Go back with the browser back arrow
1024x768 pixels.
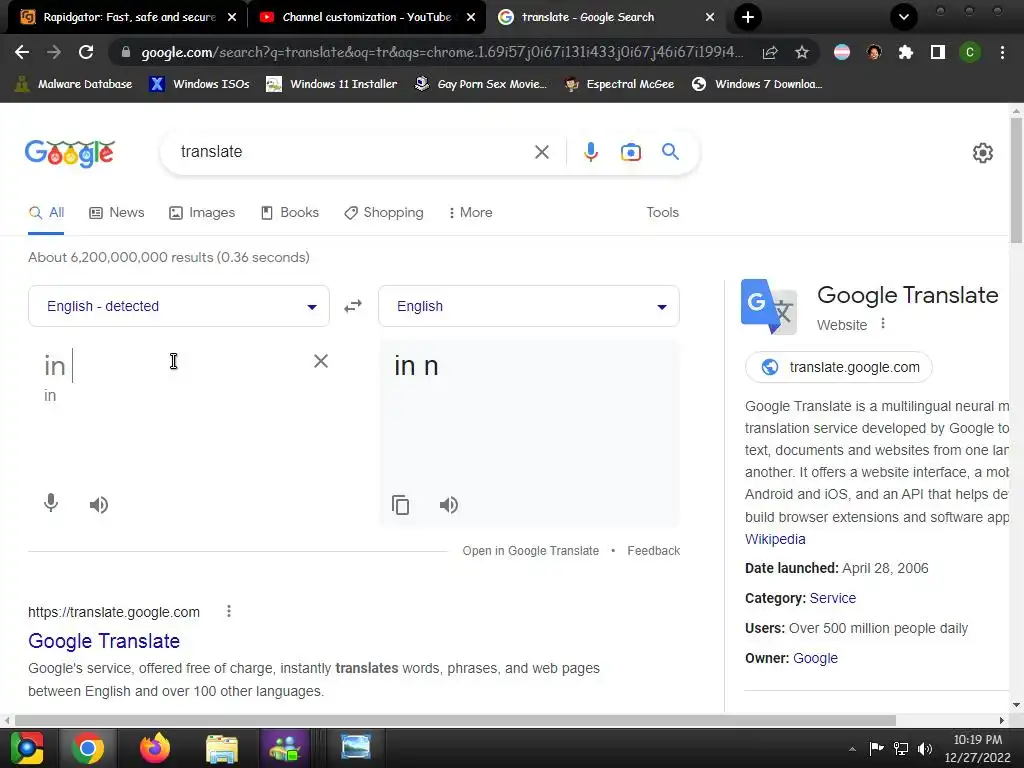pos(22,52)
